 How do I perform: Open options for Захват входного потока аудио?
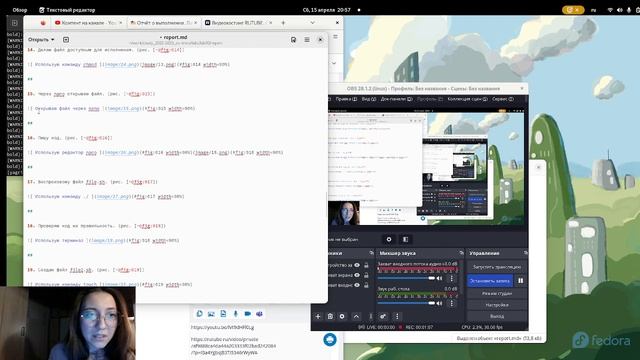click(451, 278)
